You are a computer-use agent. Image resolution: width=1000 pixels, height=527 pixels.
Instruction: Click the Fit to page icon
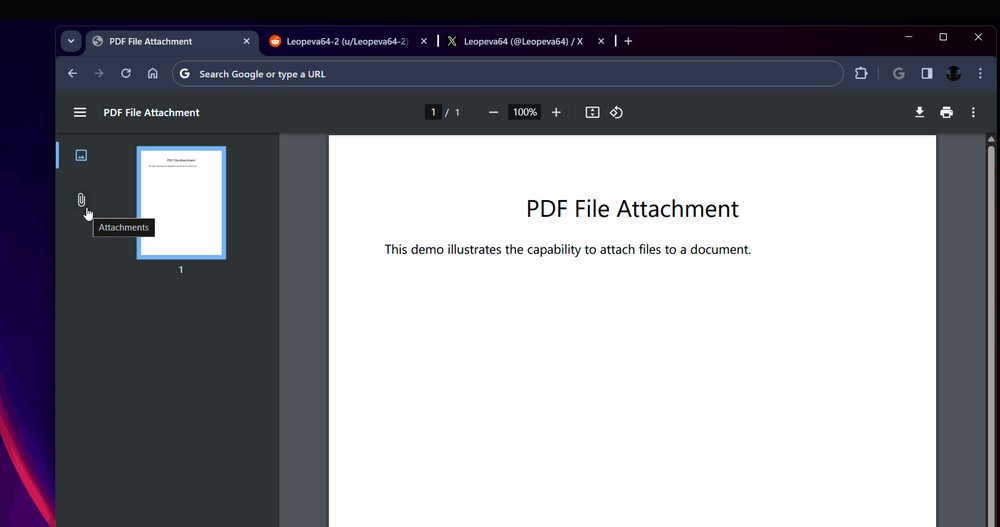click(x=592, y=113)
